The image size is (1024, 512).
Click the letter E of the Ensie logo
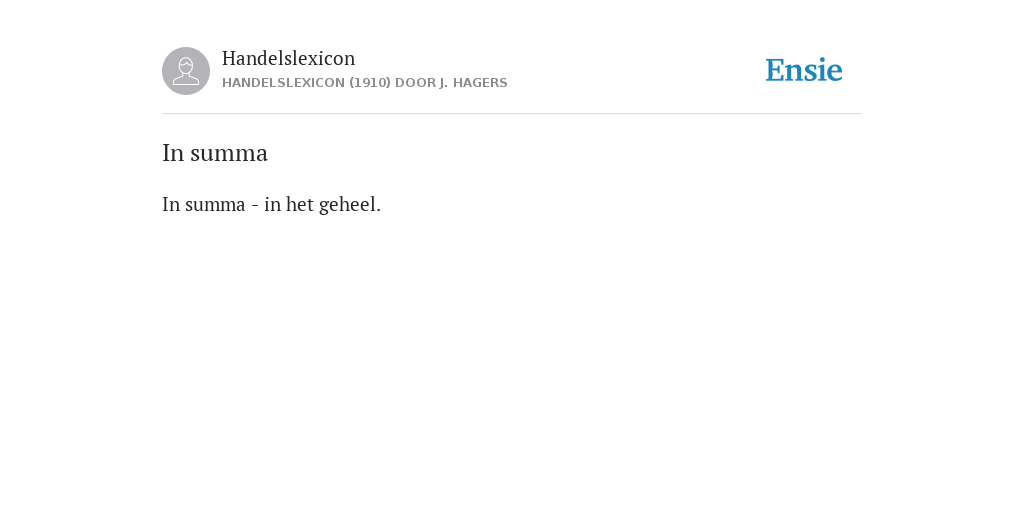point(774,71)
